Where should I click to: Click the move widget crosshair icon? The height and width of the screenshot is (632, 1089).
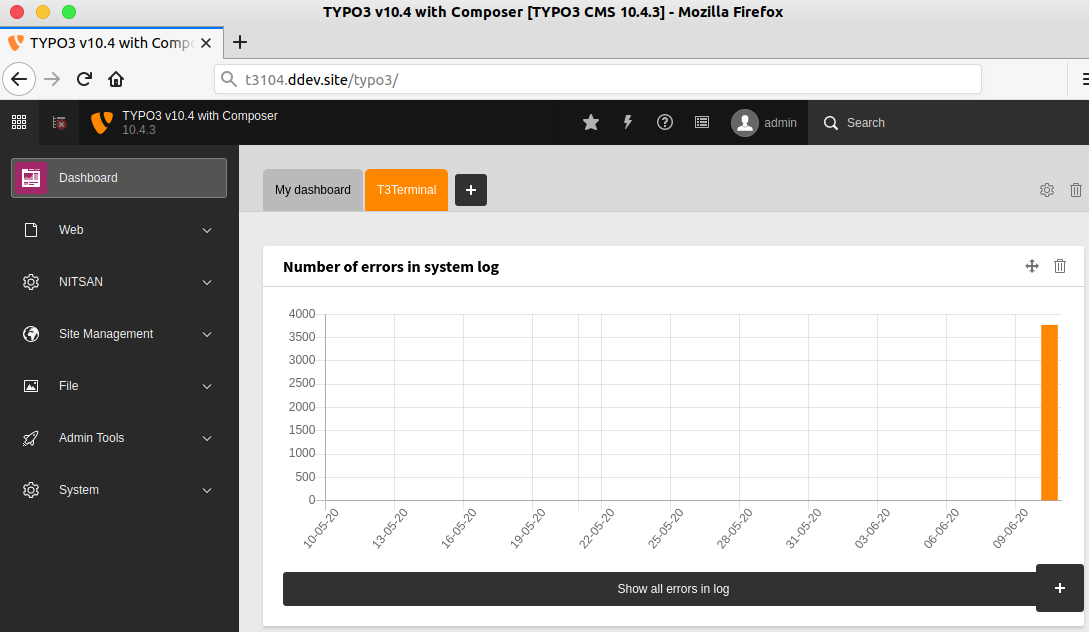[x=1031, y=266]
